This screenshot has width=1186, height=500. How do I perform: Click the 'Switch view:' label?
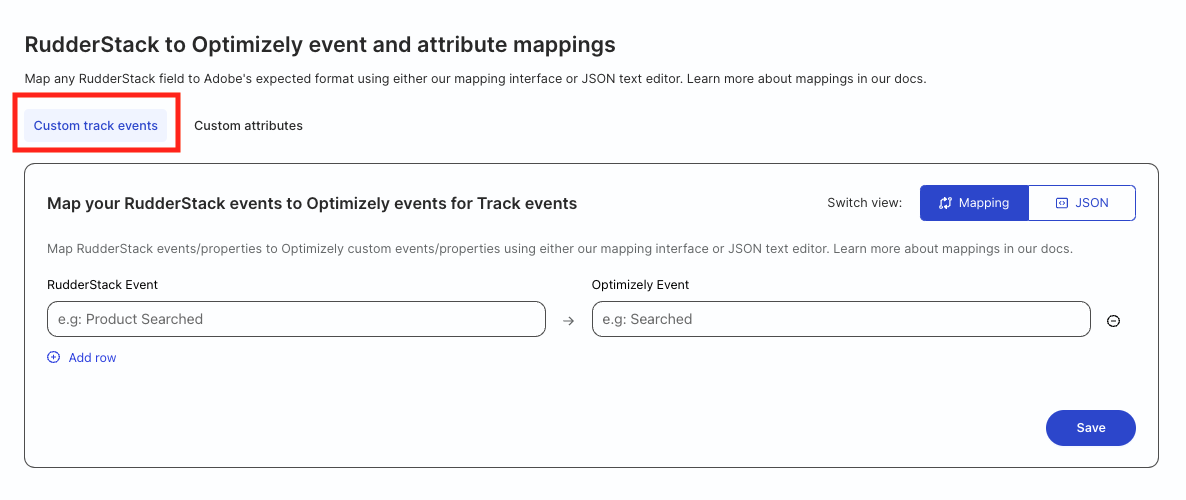coord(865,203)
